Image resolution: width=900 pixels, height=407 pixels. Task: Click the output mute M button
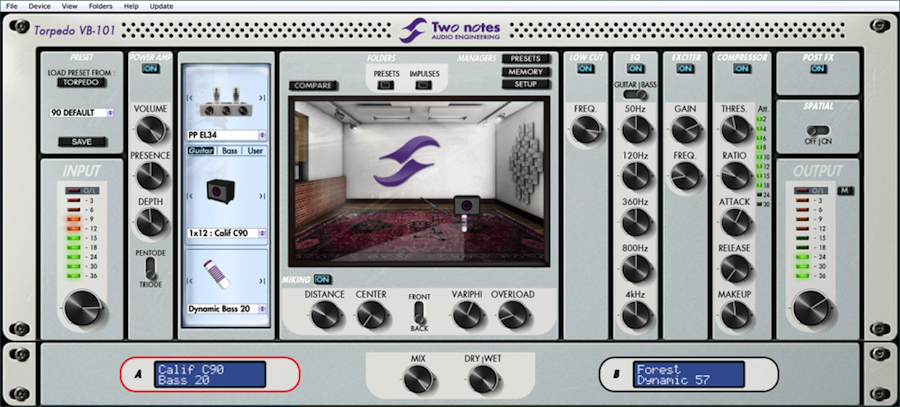point(845,190)
